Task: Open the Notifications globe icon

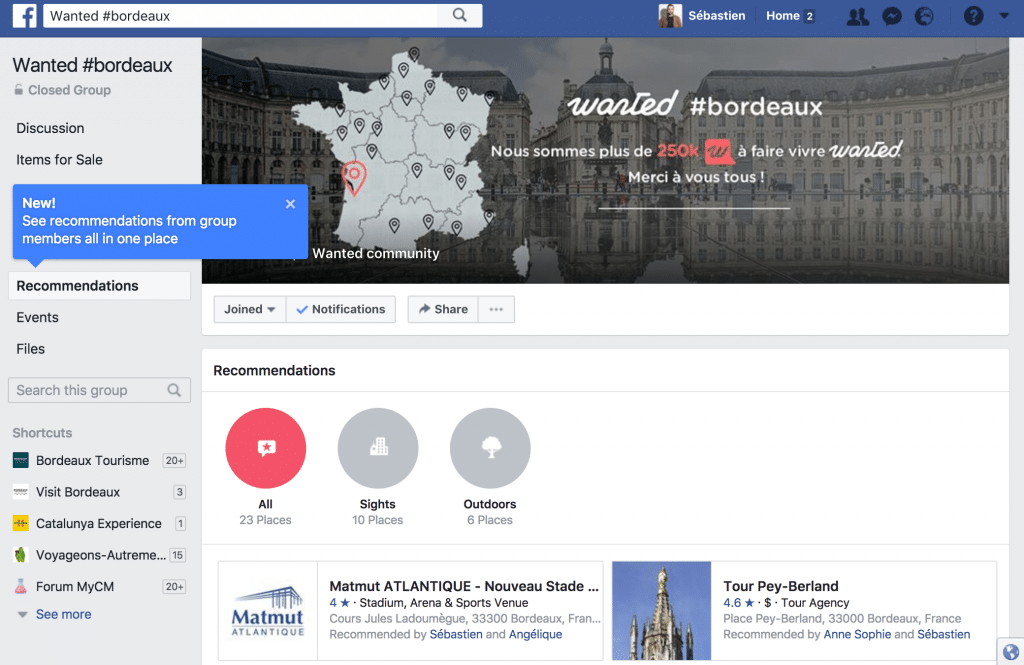Action: (924, 16)
